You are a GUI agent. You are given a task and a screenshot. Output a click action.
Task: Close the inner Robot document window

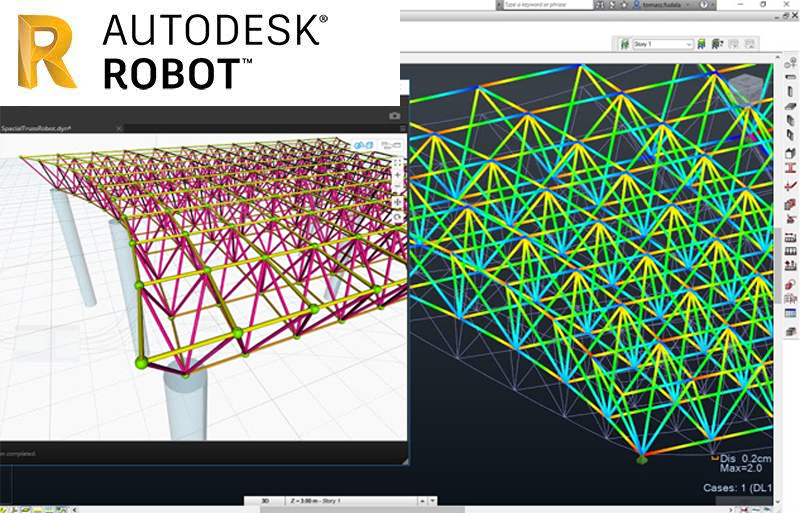point(795,16)
